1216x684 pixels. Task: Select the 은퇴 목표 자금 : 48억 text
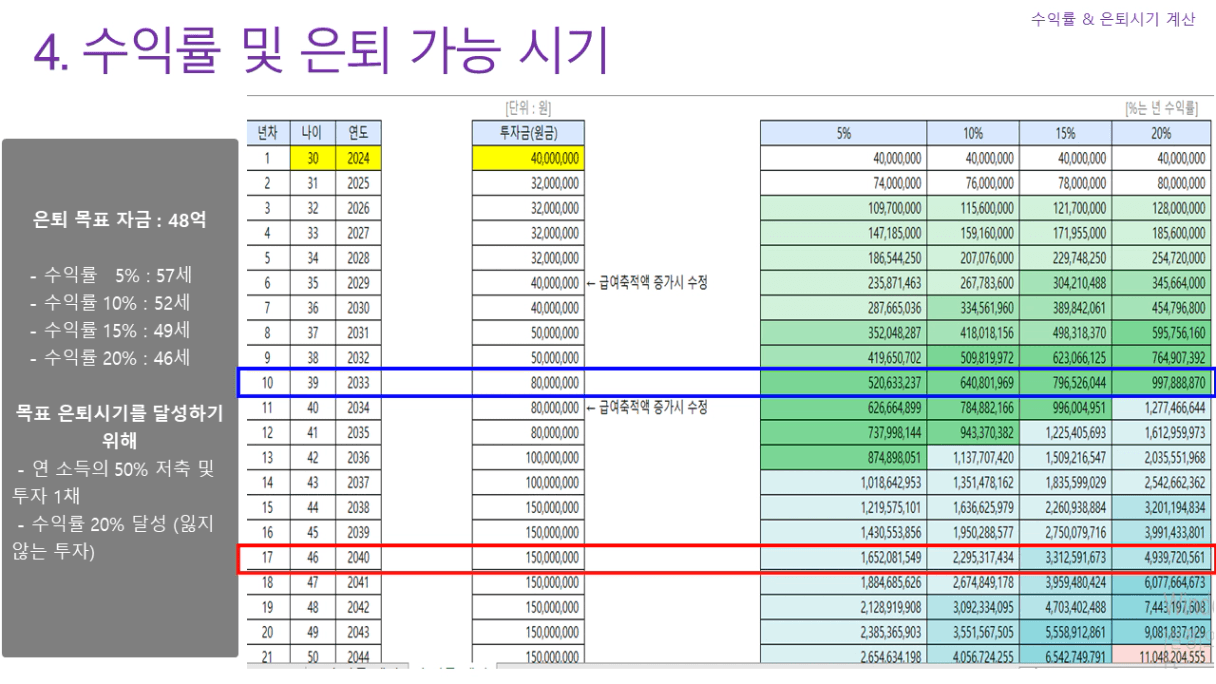coord(120,220)
